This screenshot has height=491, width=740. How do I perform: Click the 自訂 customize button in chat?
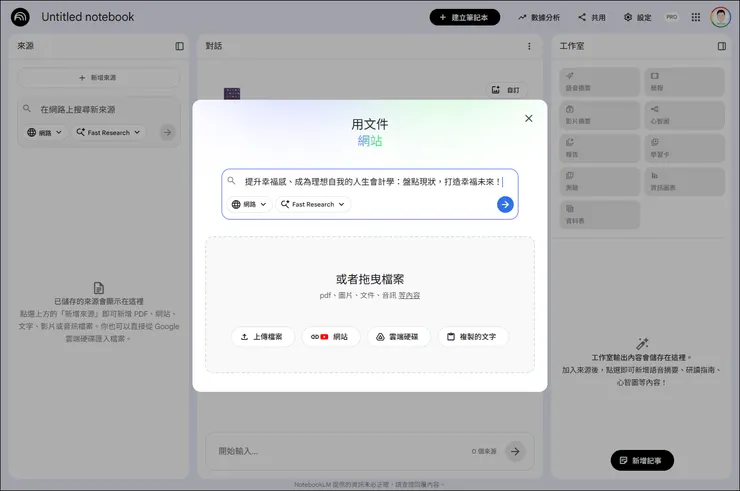(x=506, y=90)
